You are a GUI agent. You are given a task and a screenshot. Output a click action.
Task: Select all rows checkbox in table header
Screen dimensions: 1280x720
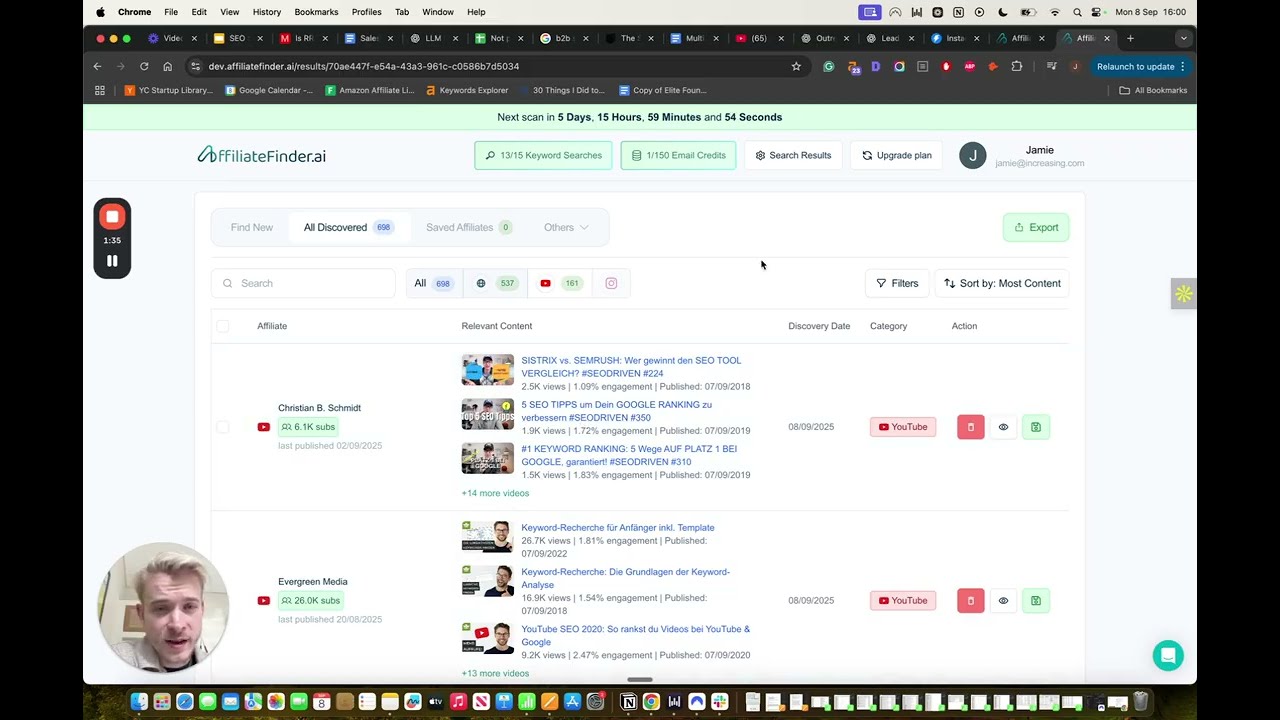222,326
